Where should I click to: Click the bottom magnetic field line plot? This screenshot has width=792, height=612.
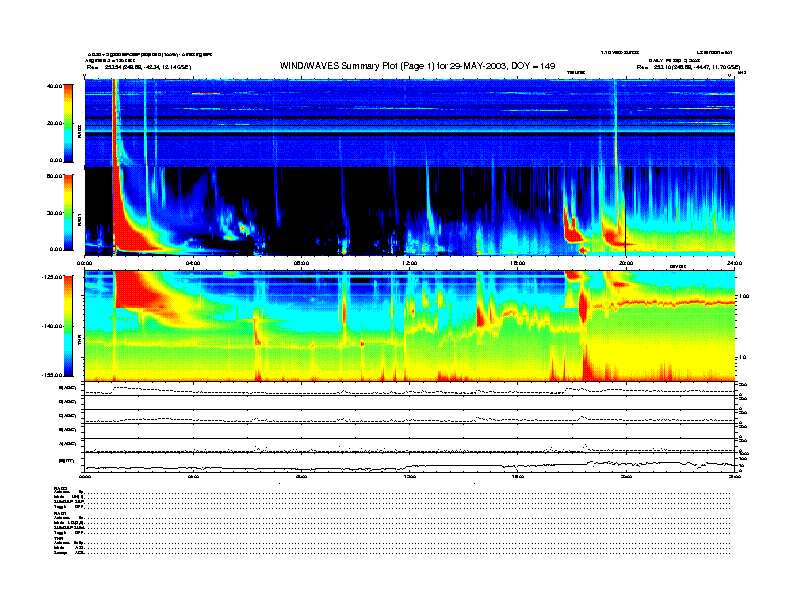point(410,463)
